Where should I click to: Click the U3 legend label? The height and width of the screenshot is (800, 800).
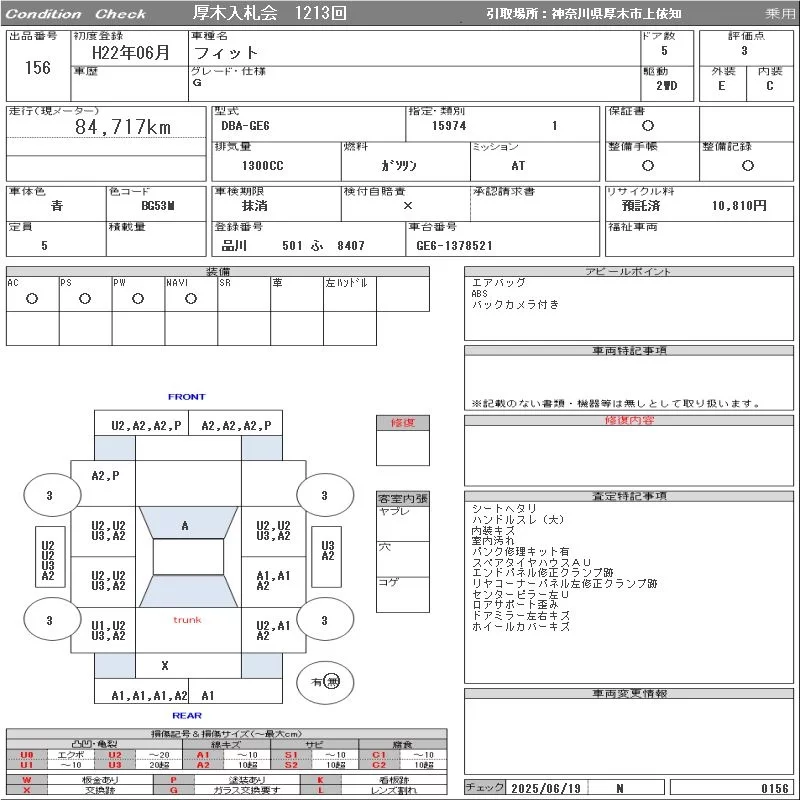115,765
